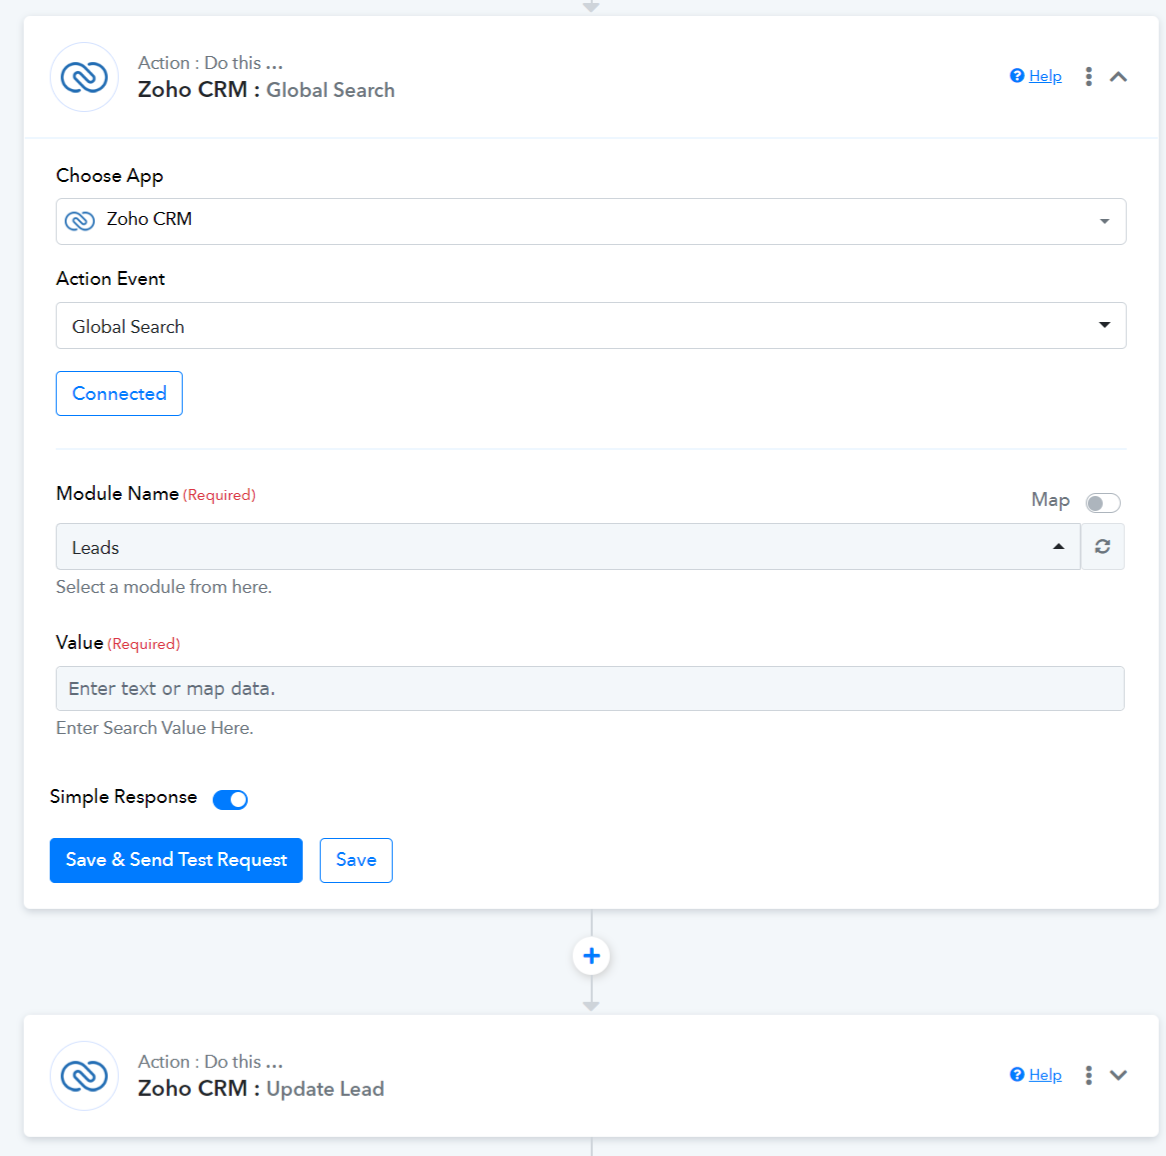Screen dimensions: 1166x1156
Task: Turn off the Simple Response toggle
Action: point(230,799)
